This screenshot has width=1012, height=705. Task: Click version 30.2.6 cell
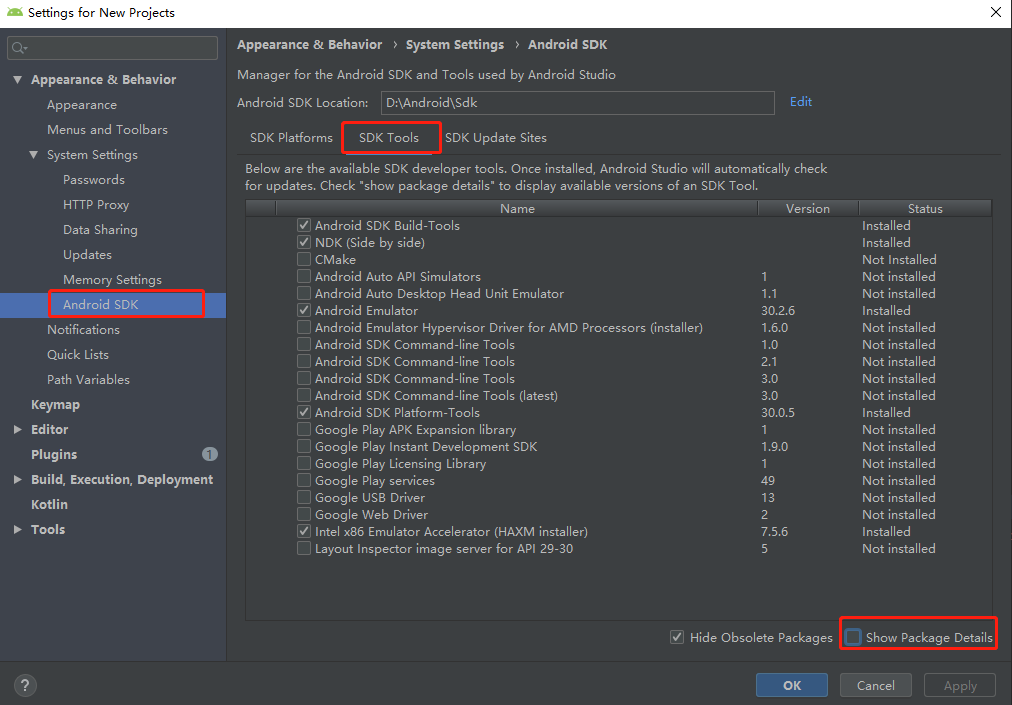778,311
